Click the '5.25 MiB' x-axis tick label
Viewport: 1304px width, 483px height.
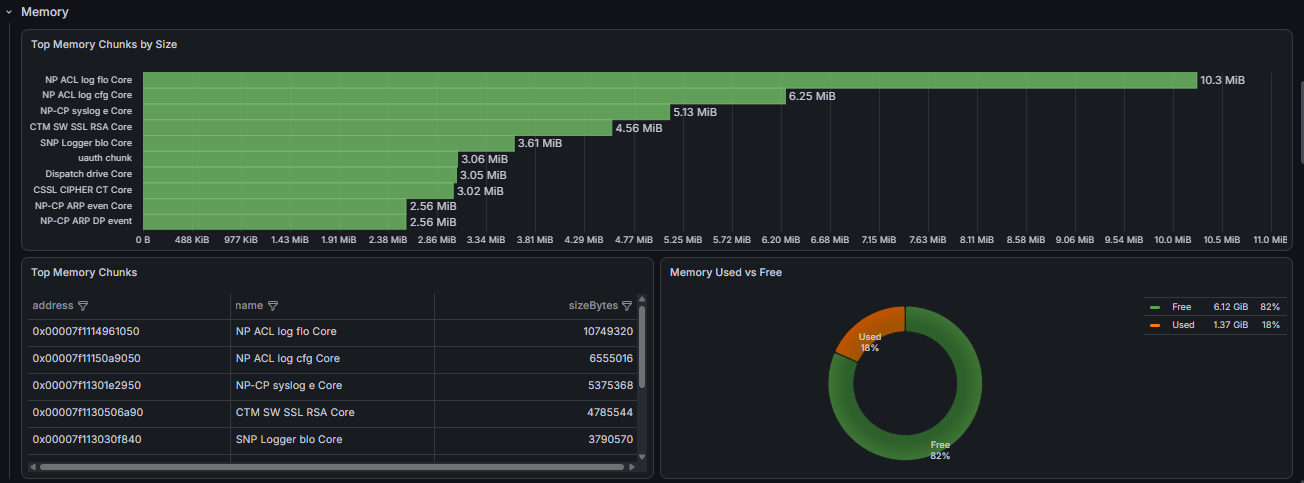point(684,240)
